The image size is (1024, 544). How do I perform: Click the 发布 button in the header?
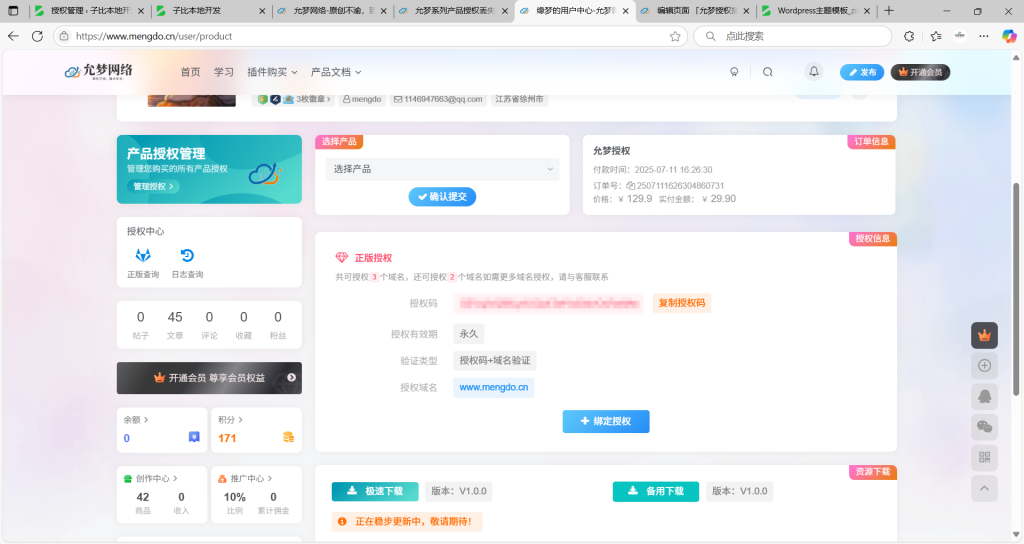coord(862,72)
